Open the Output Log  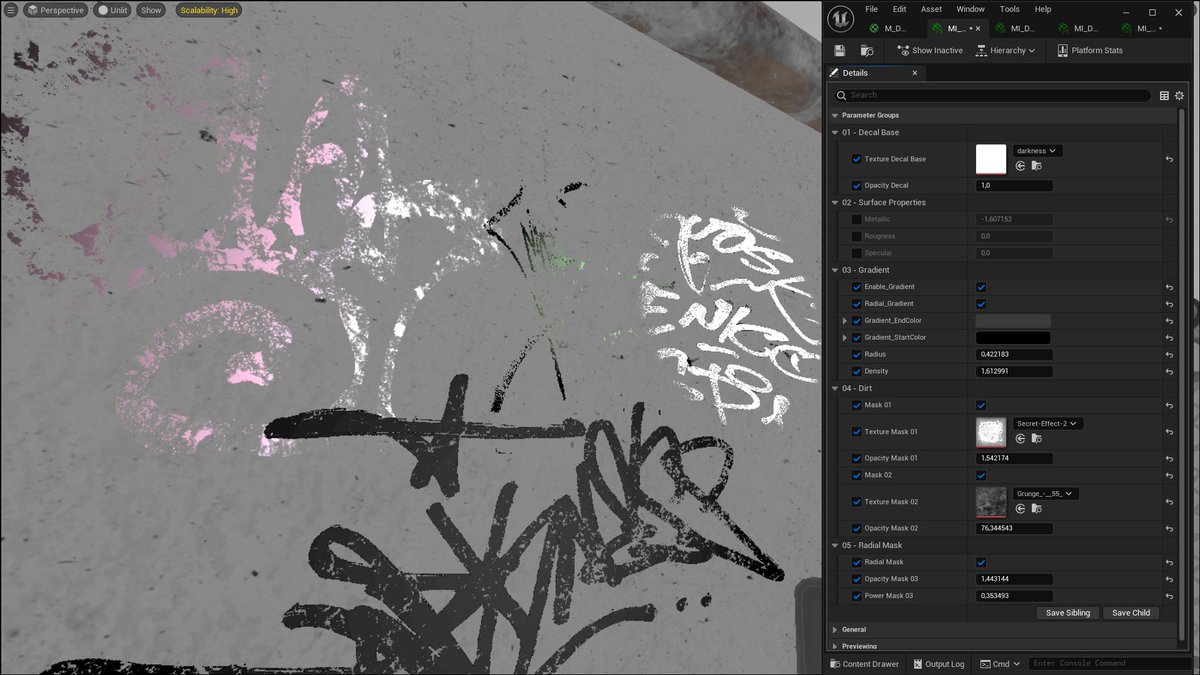click(937, 664)
